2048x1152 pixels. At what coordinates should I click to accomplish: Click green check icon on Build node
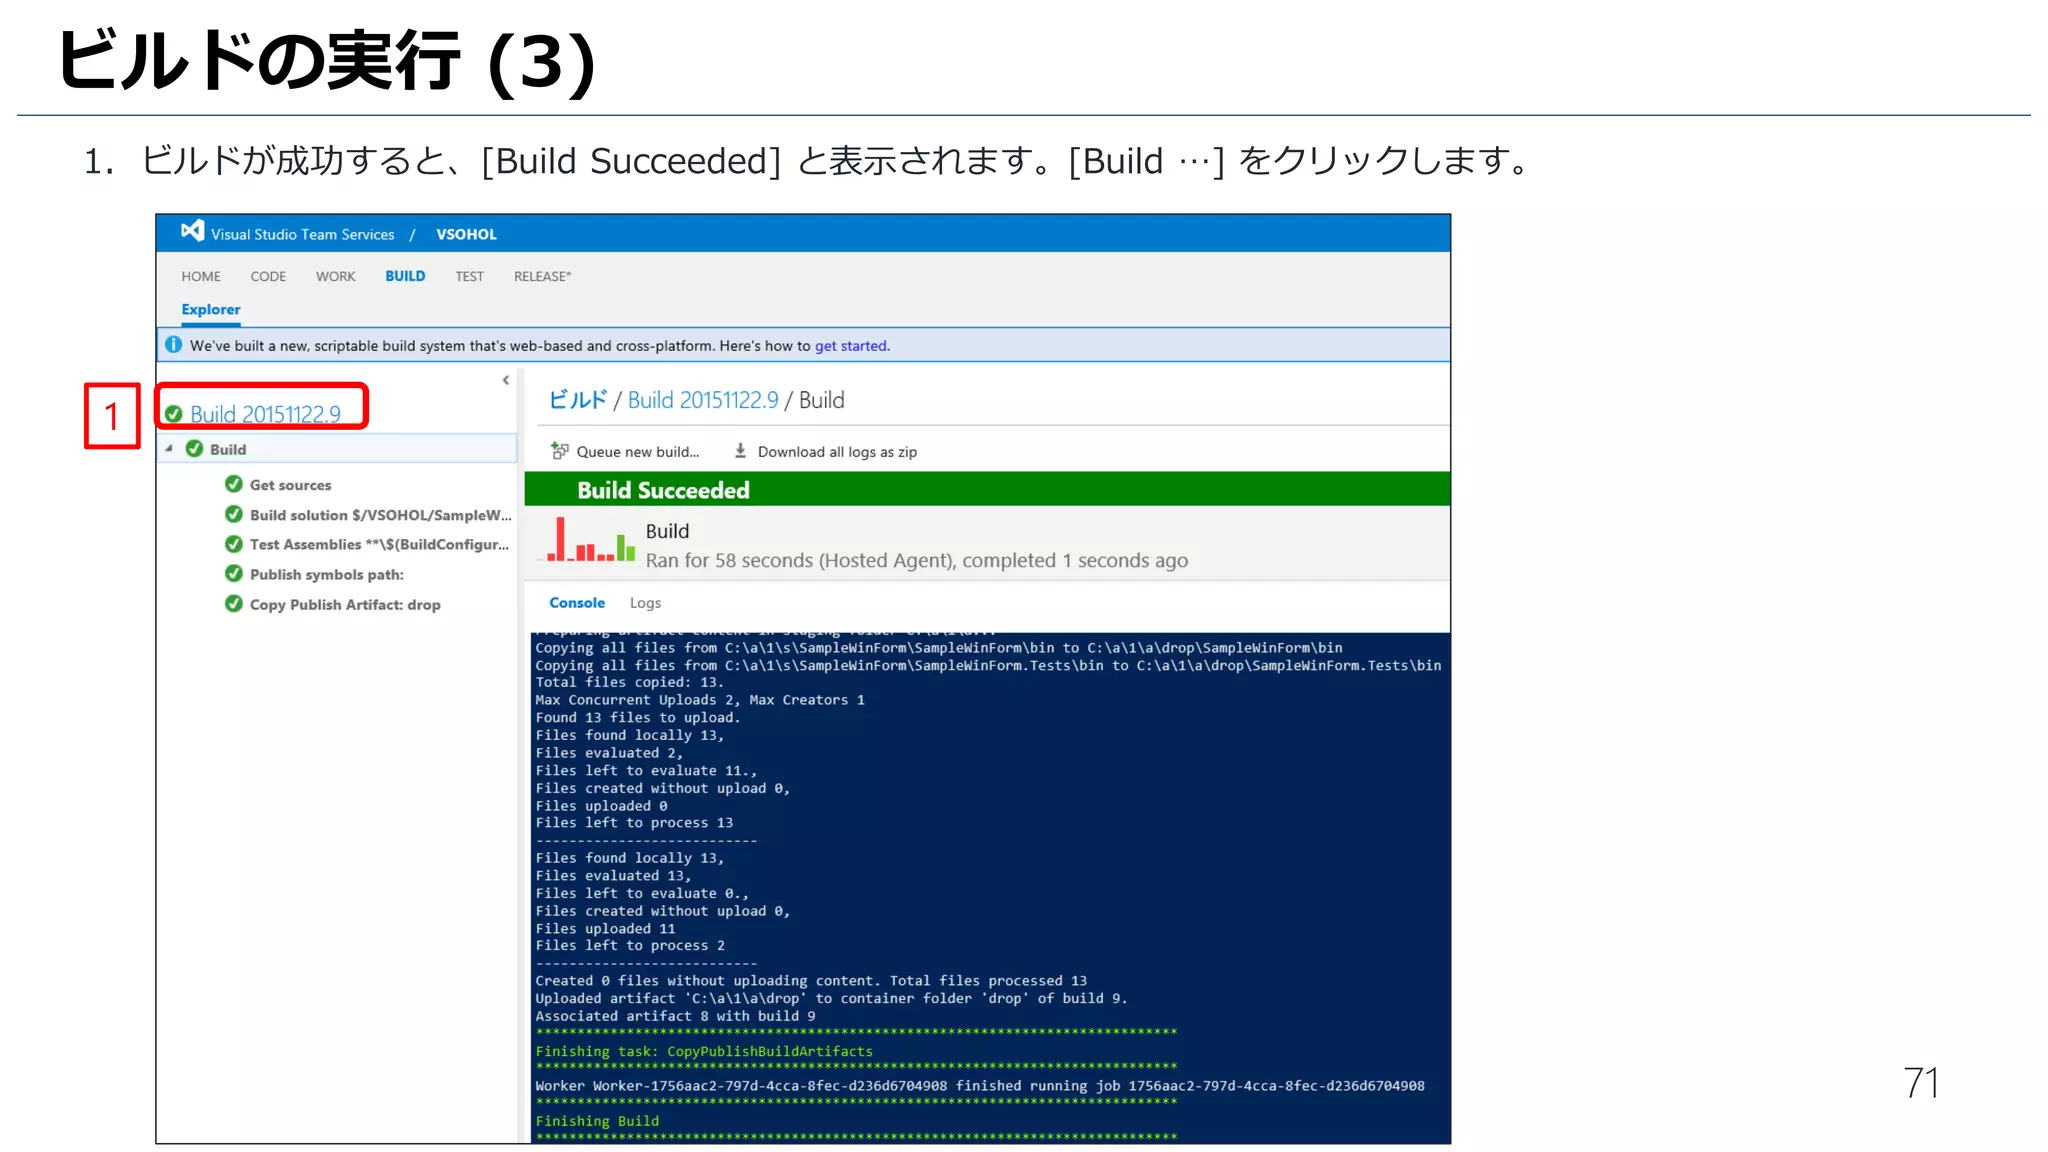tap(195, 449)
